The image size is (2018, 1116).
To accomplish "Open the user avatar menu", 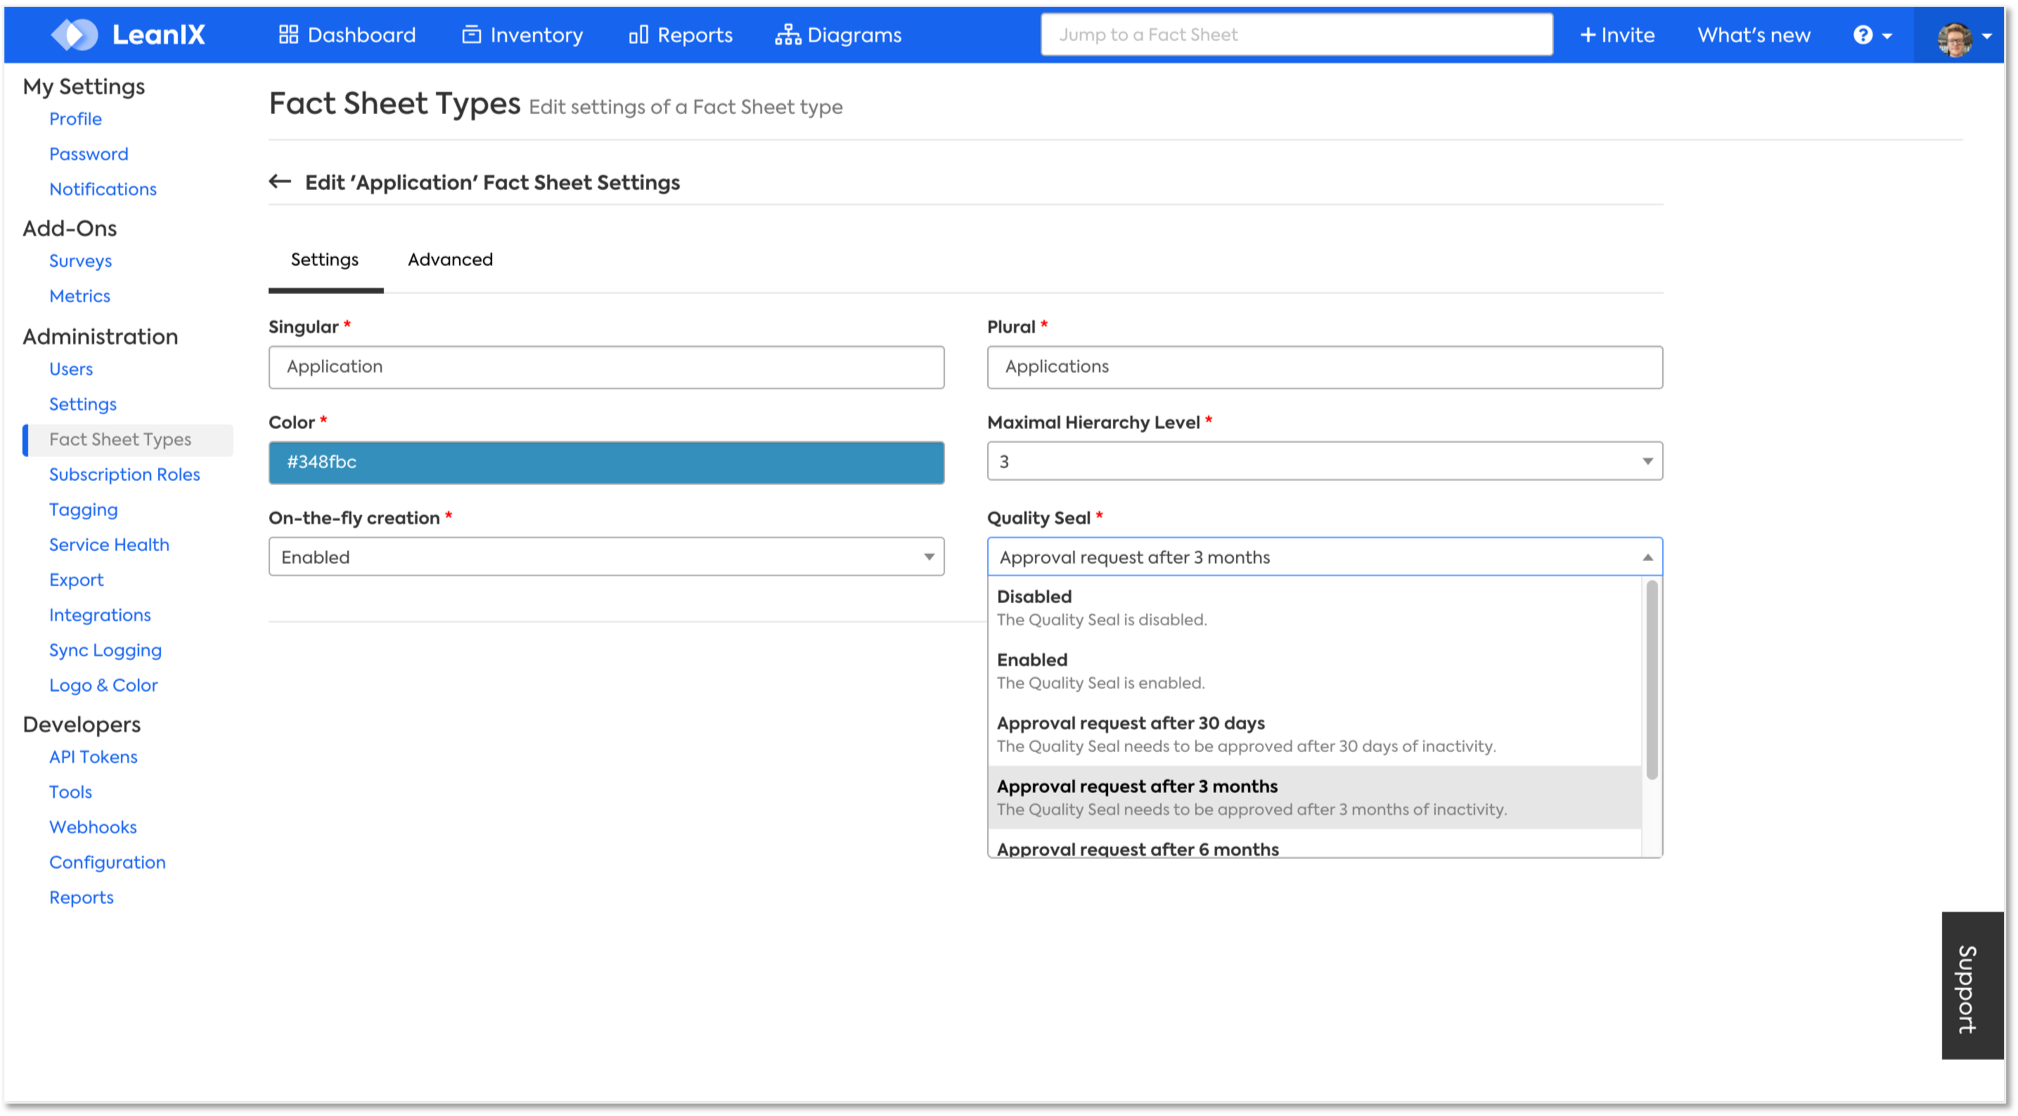I will tap(1956, 37).
